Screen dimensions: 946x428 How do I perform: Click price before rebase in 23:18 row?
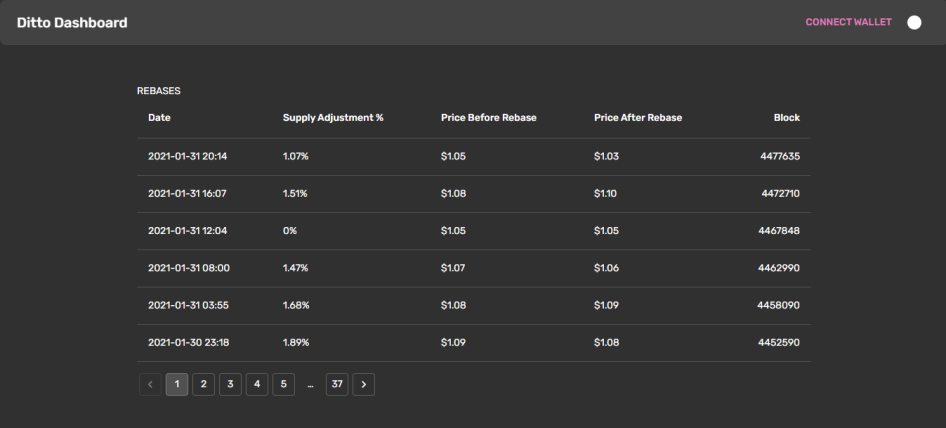pyautogui.click(x=453, y=343)
